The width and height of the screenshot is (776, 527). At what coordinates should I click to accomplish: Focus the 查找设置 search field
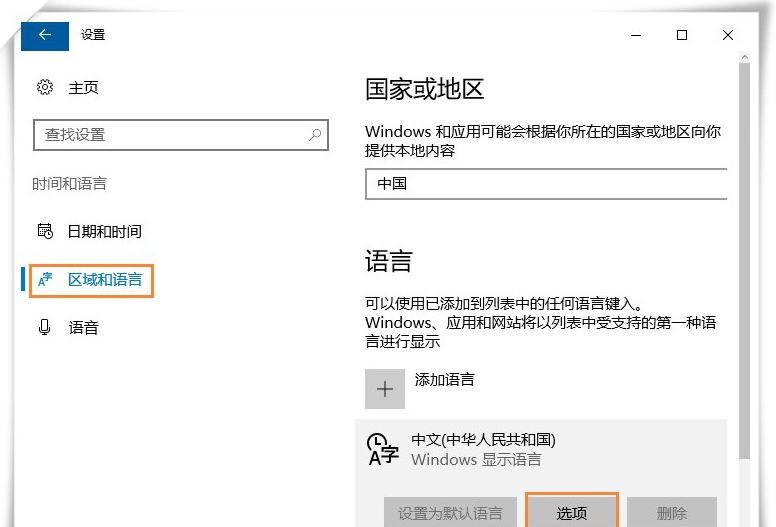coord(181,135)
